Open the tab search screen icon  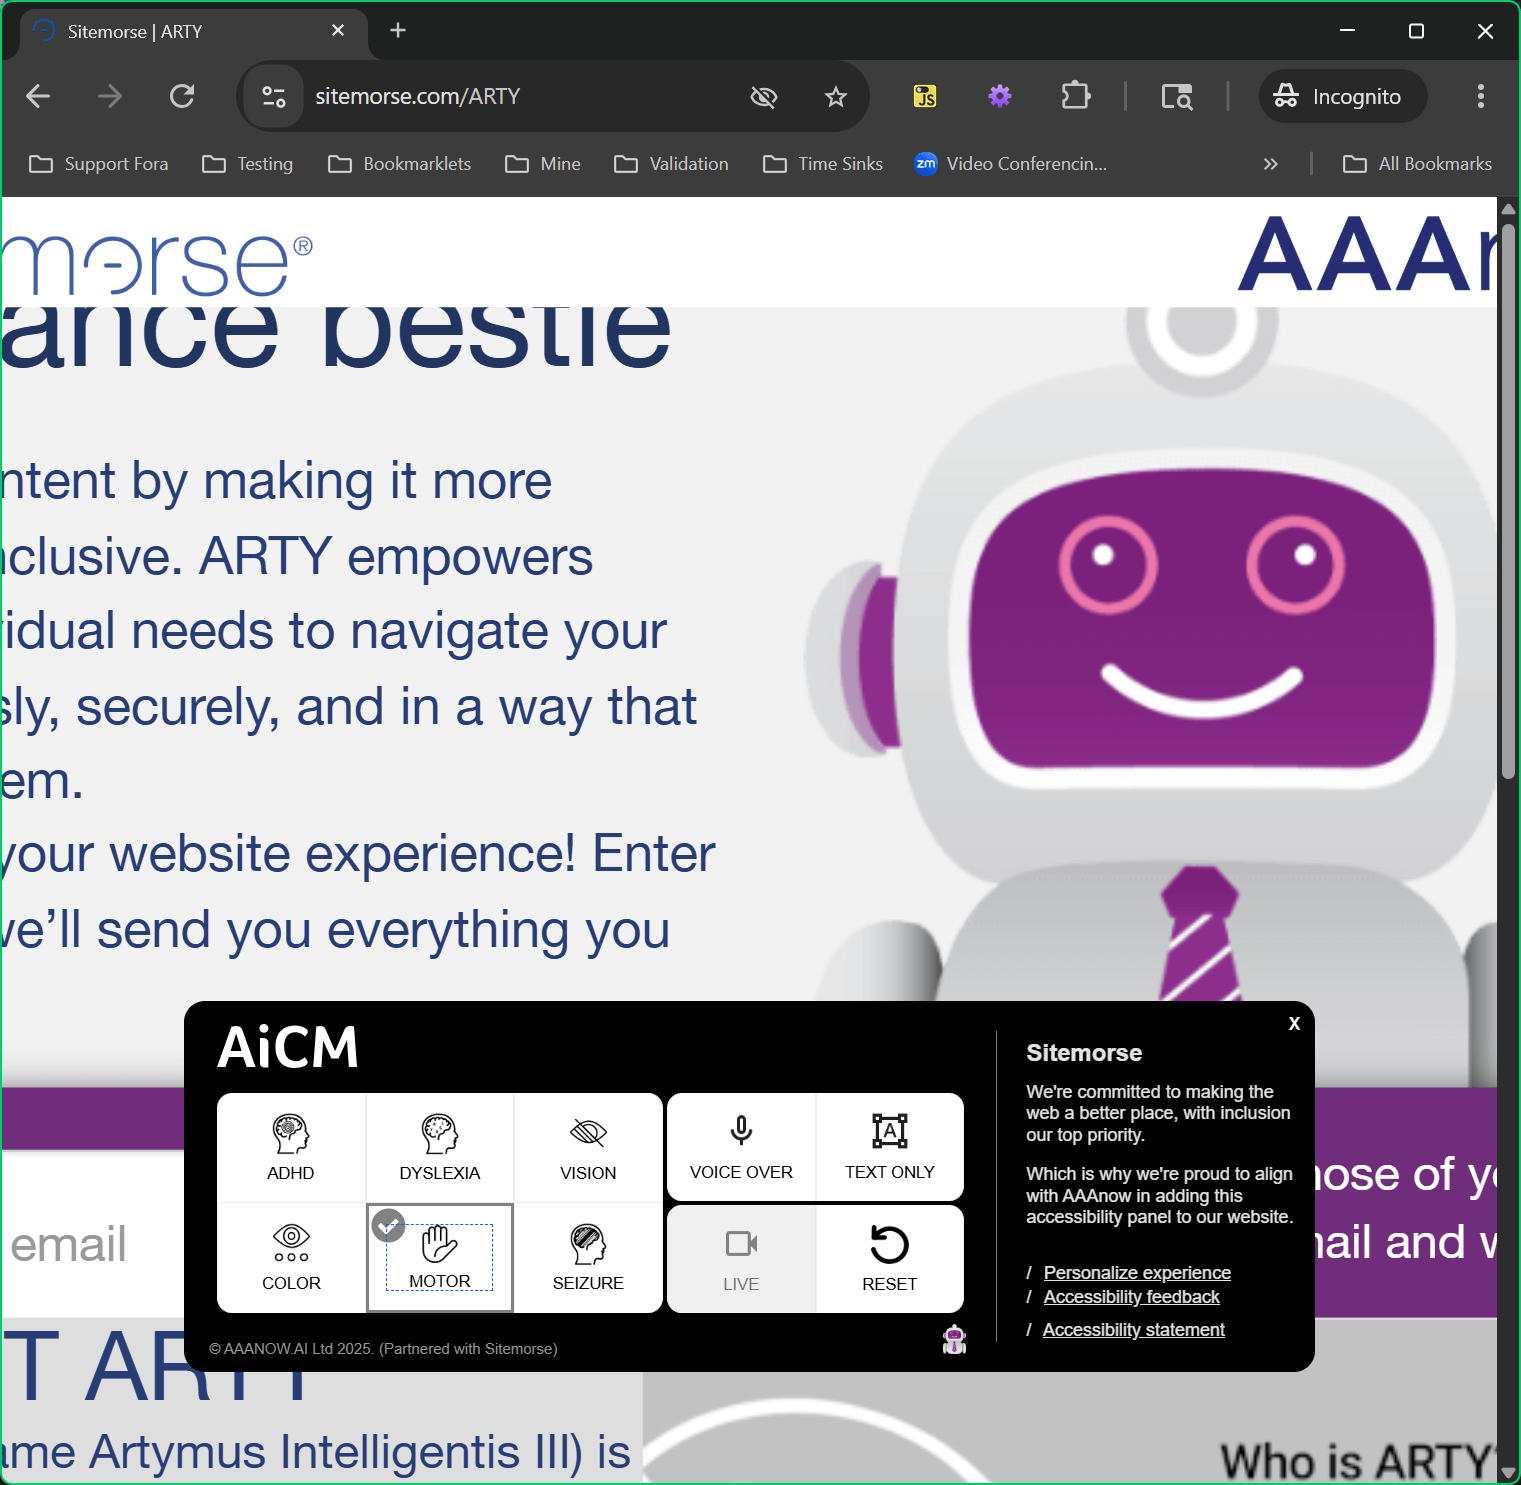tap(1177, 96)
